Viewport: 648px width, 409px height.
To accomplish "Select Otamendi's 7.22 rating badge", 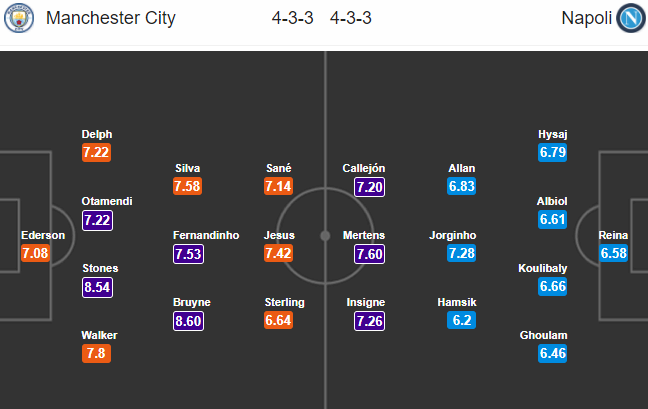I will click(98, 220).
